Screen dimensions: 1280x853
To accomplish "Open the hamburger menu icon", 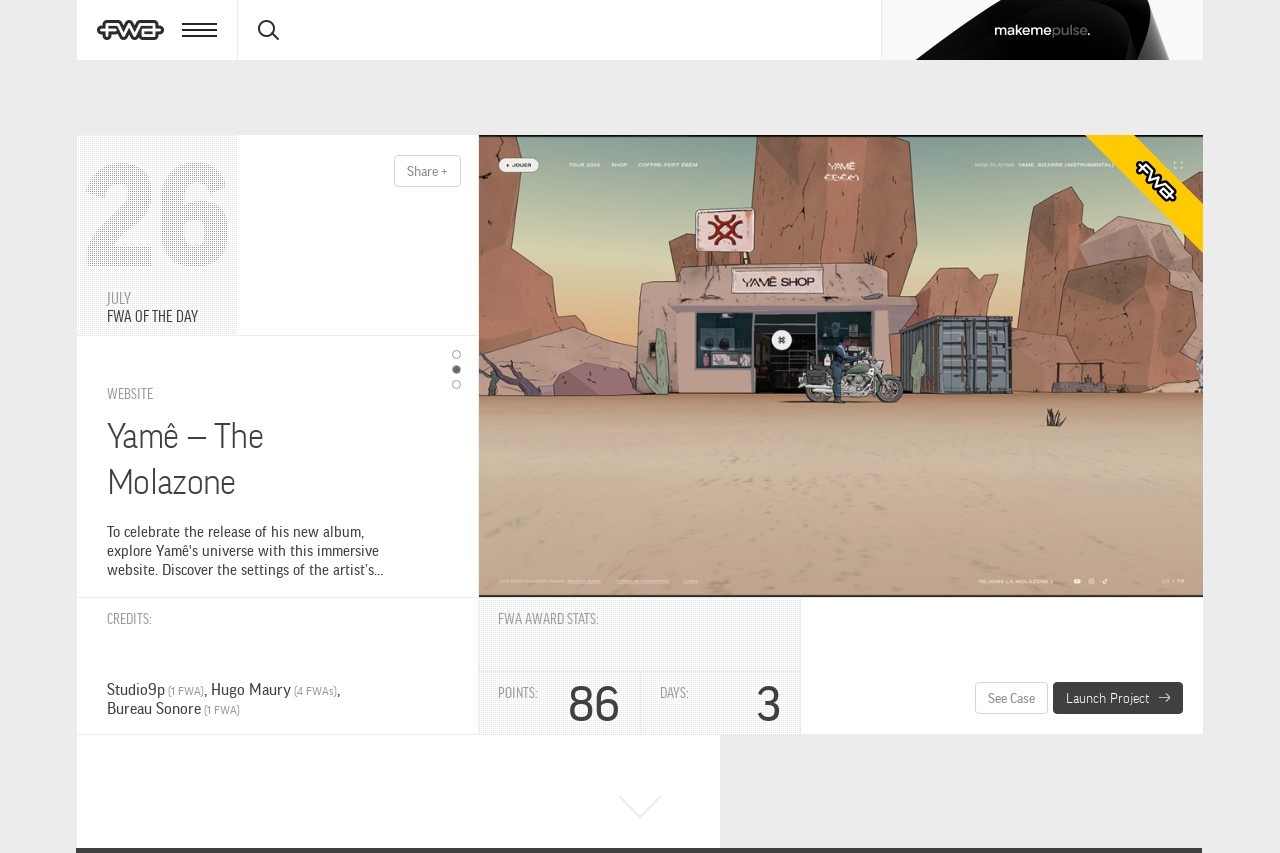I will (x=199, y=30).
